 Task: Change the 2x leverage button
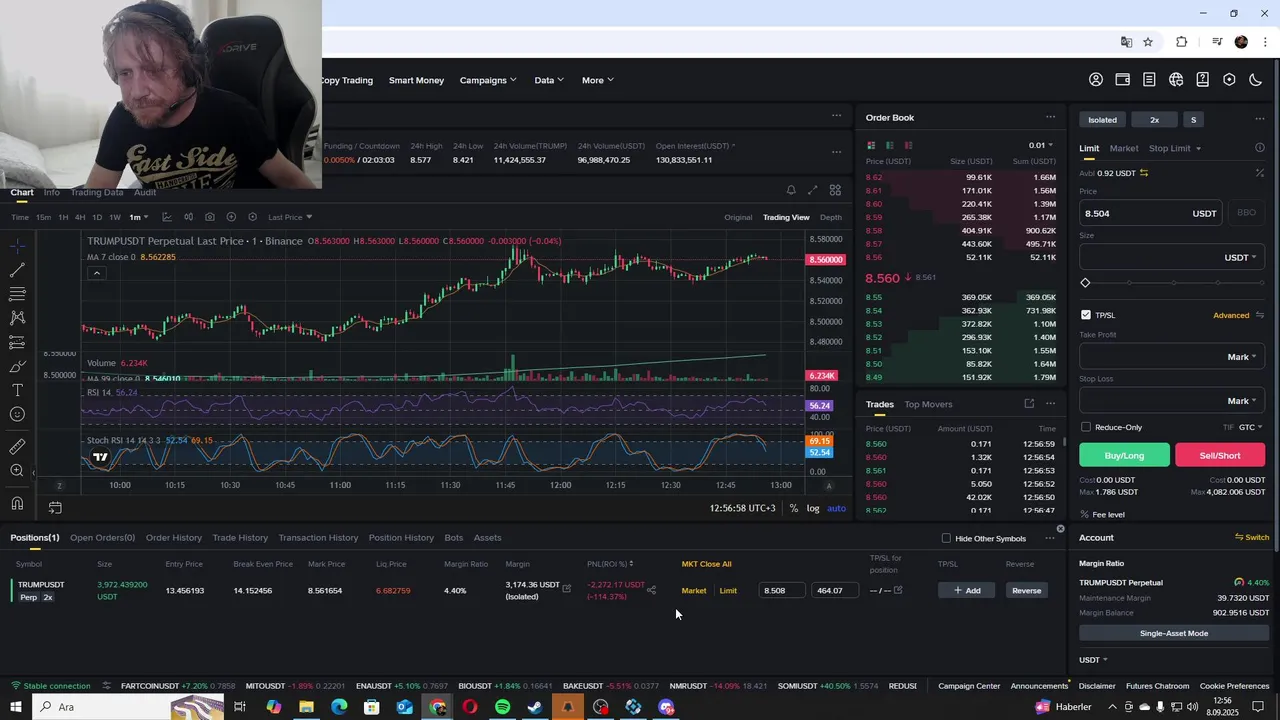point(1154,120)
